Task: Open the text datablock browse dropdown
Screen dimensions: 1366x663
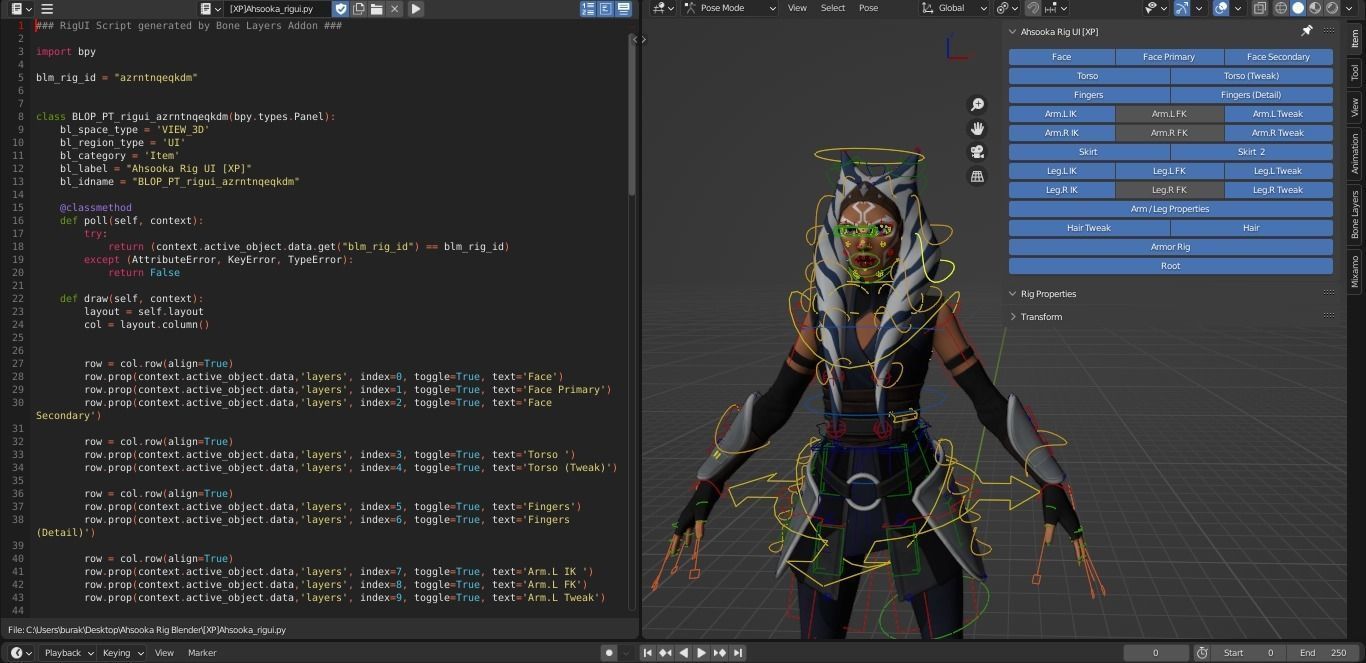Action: [x=209, y=8]
